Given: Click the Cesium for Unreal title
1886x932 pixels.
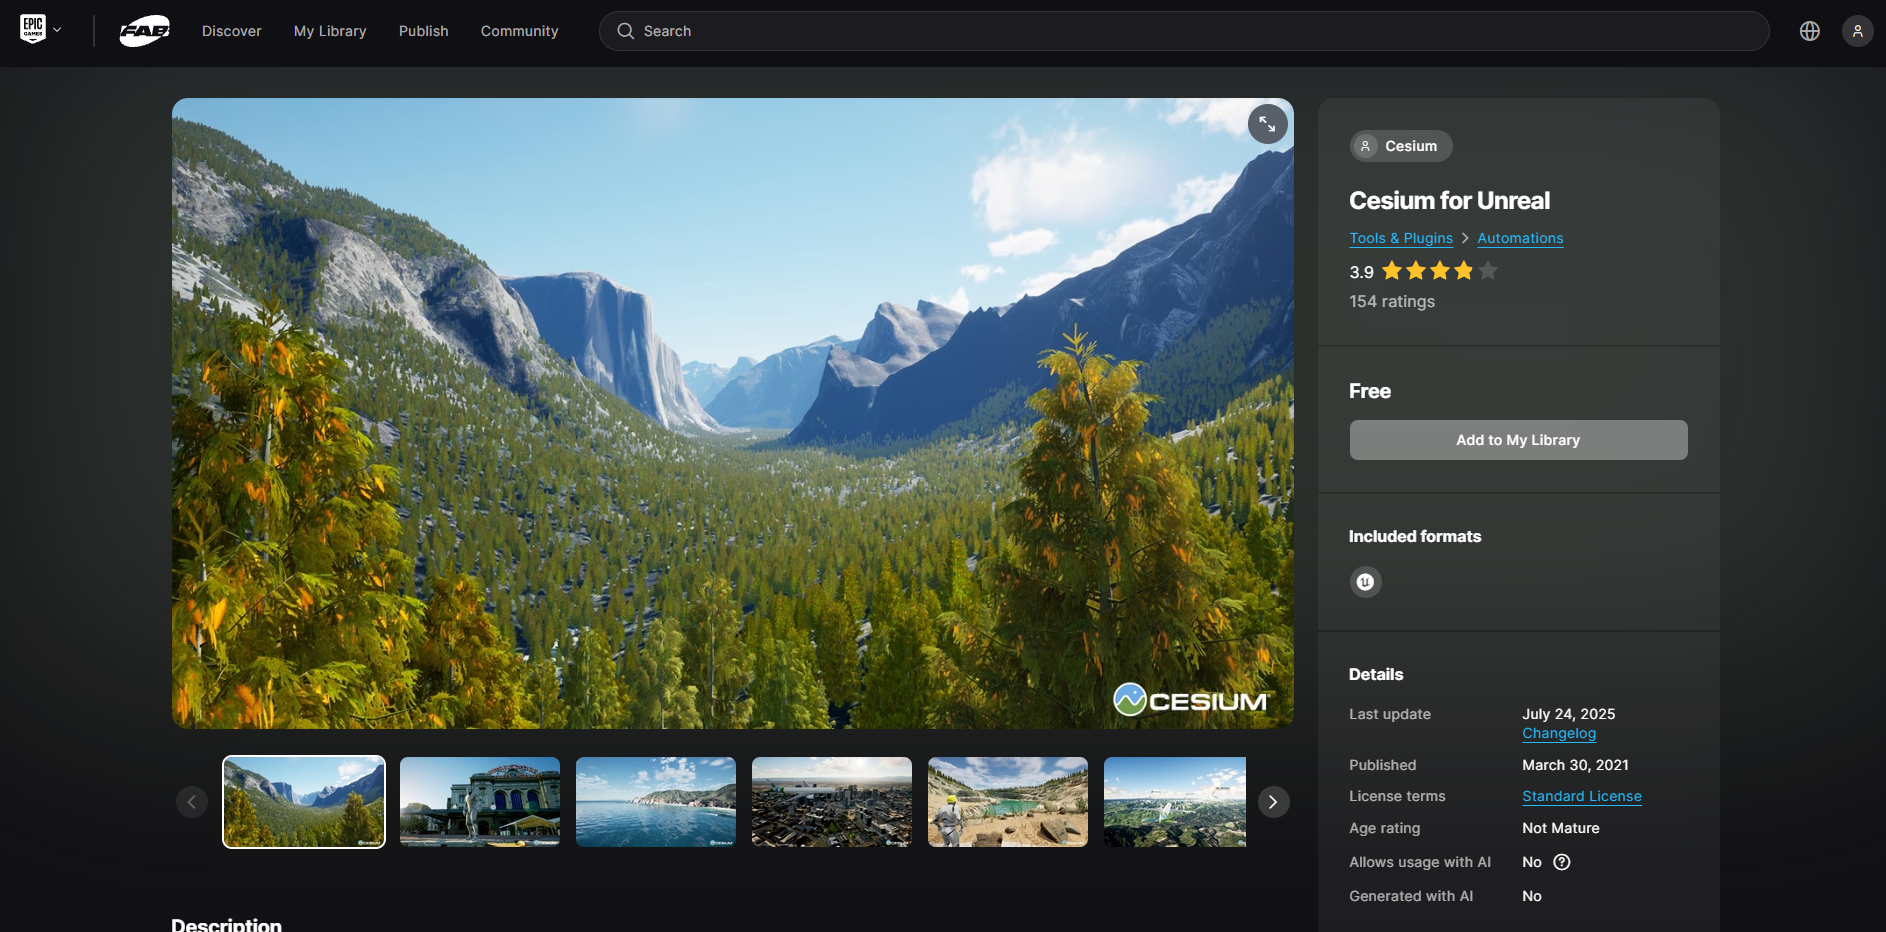Looking at the screenshot, I should coord(1449,201).
